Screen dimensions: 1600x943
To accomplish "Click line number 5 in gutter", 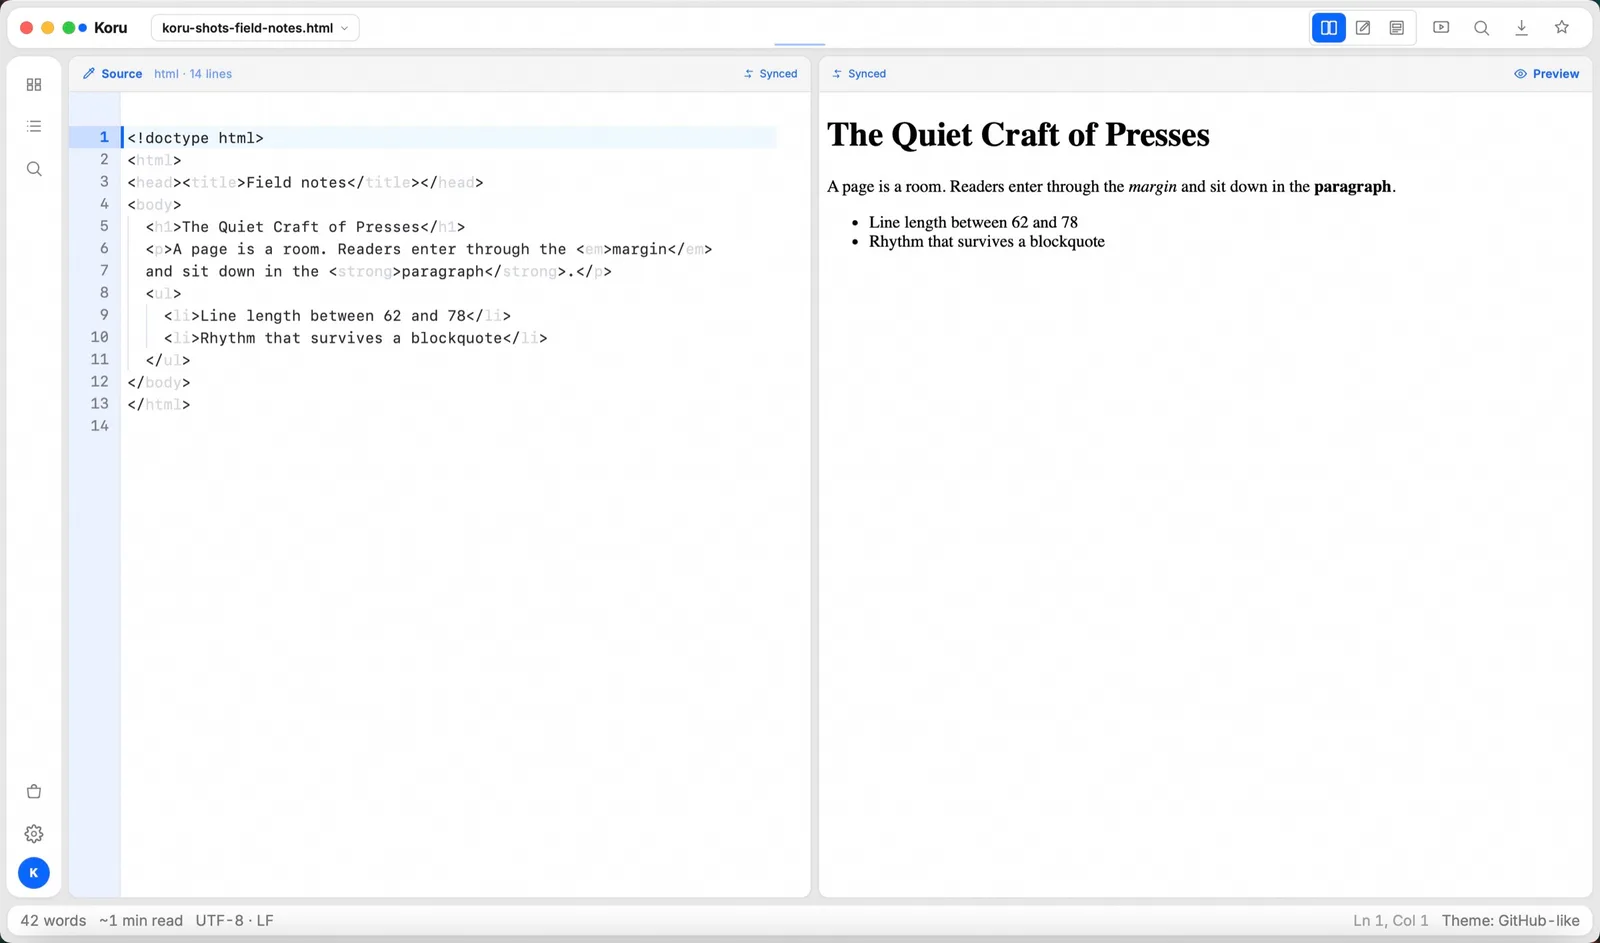I will coord(104,227).
